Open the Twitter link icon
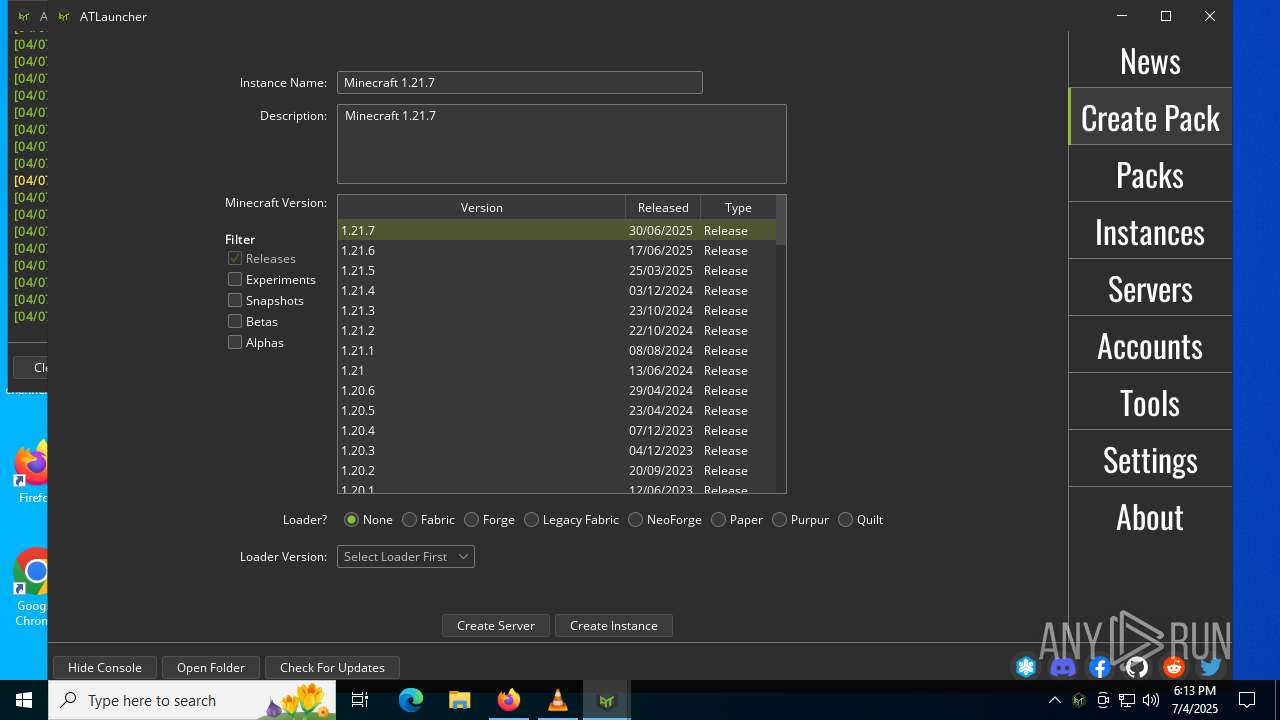Screen dimensions: 1280x720 [x=1211, y=667]
